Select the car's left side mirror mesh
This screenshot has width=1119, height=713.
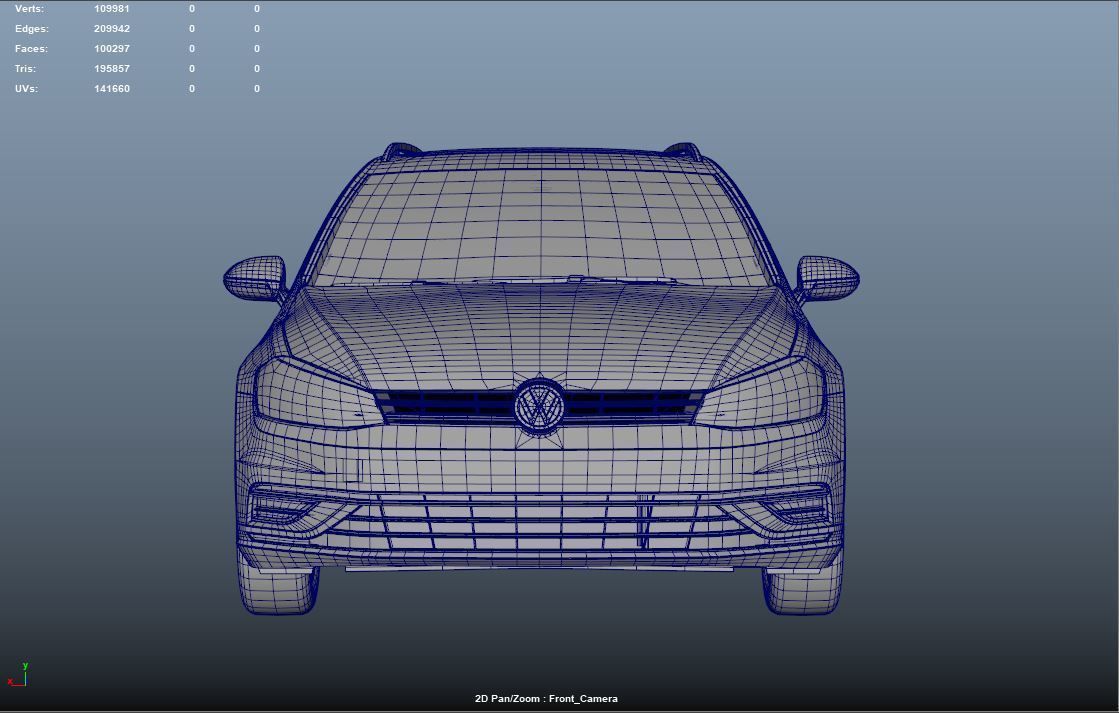255,278
